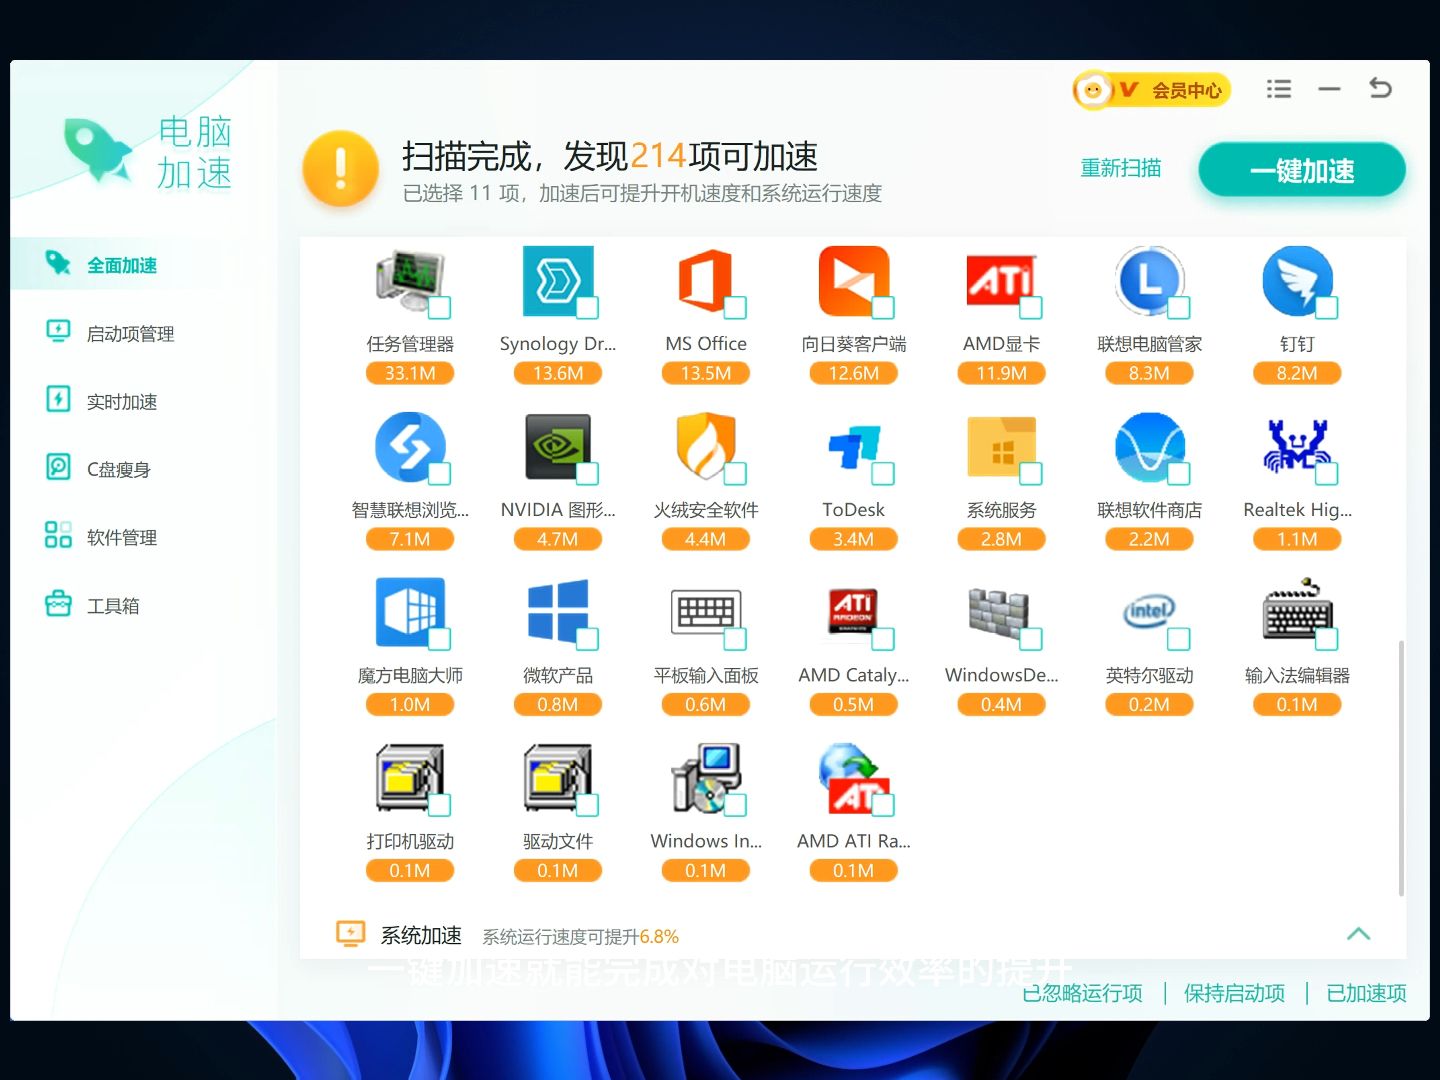Click the AMD ATI Radeon icon
Image resolution: width=1440 pixels, height=1080 pixels.
point(853,778)
